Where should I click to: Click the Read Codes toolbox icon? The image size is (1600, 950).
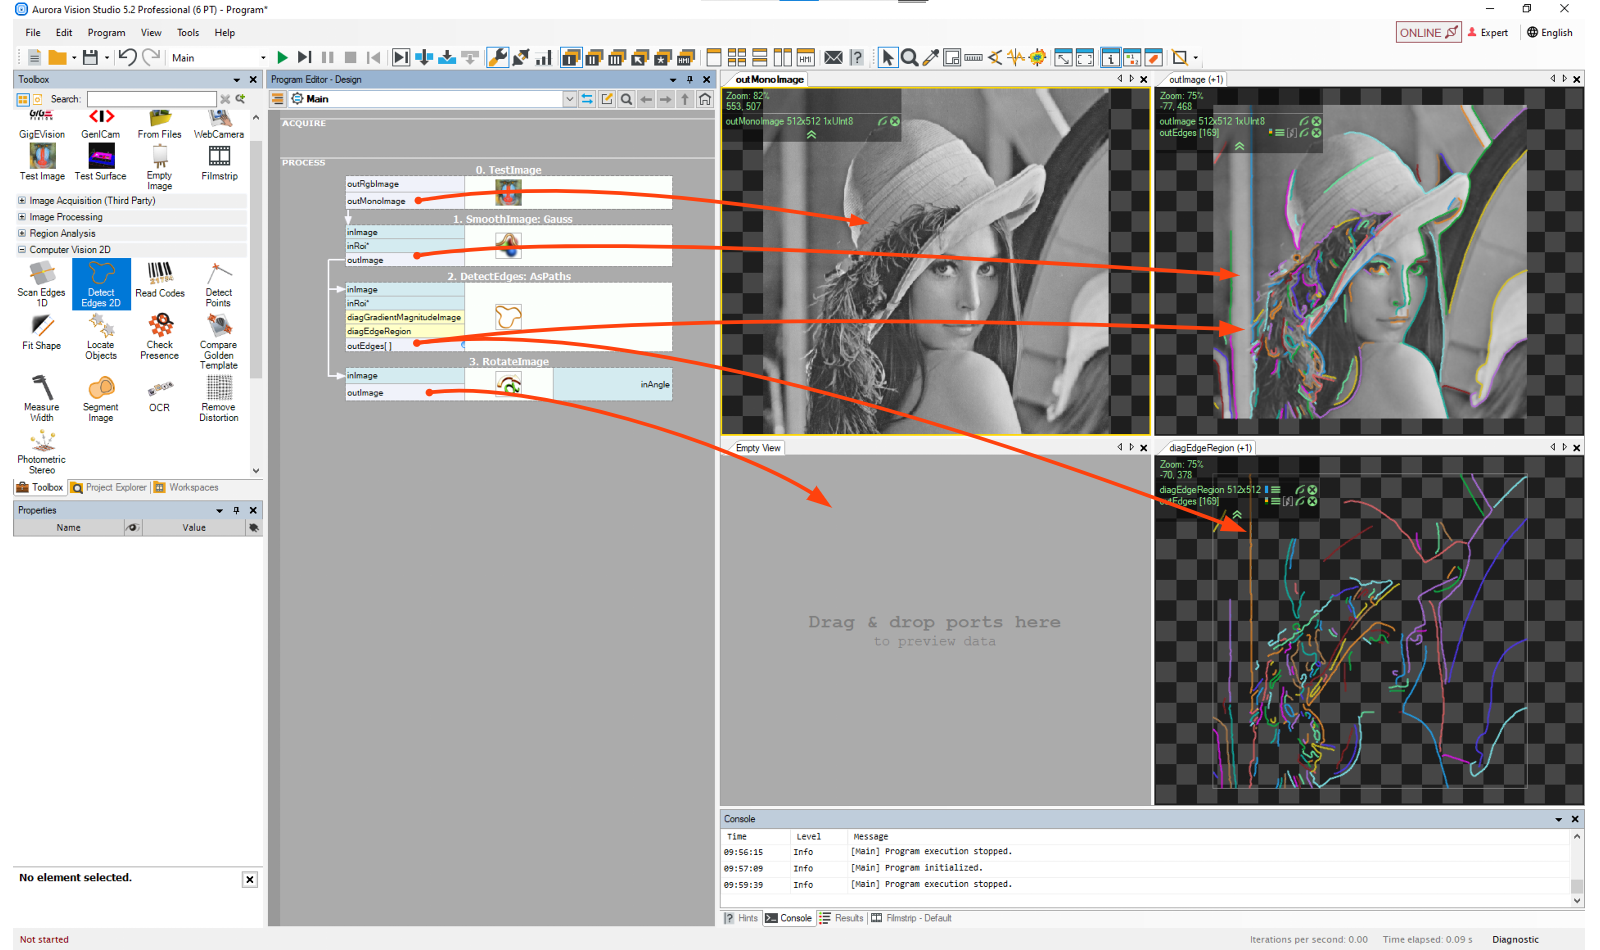coord(160,280)
